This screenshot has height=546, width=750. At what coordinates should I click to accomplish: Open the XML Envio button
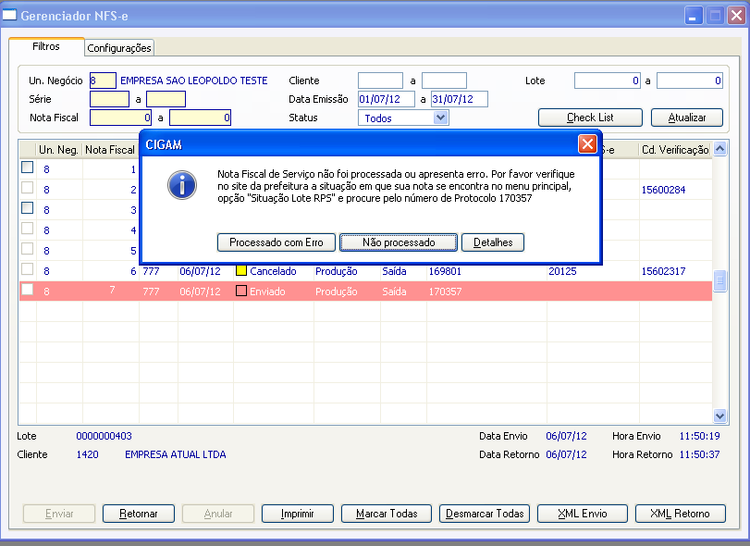click(x=582, y=513)
